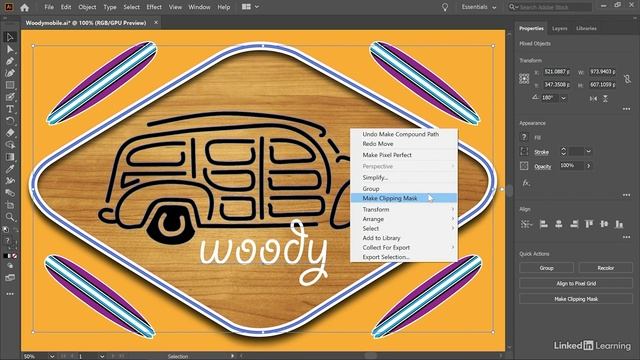The height and width of the screenshot is (360, 640).
Task: Click Horizontal Align Left icon
Action: [x=543, y=224]
